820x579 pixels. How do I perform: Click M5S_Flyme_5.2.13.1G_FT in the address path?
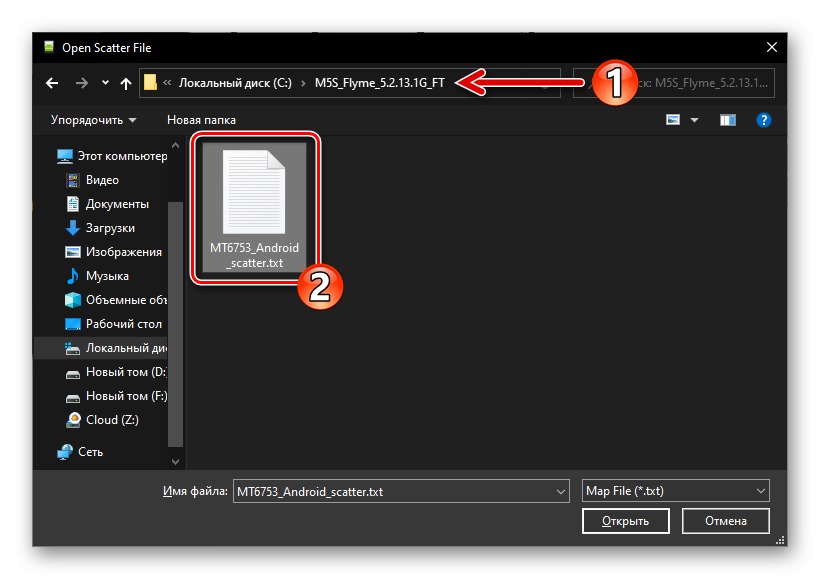tap(380, 83)
